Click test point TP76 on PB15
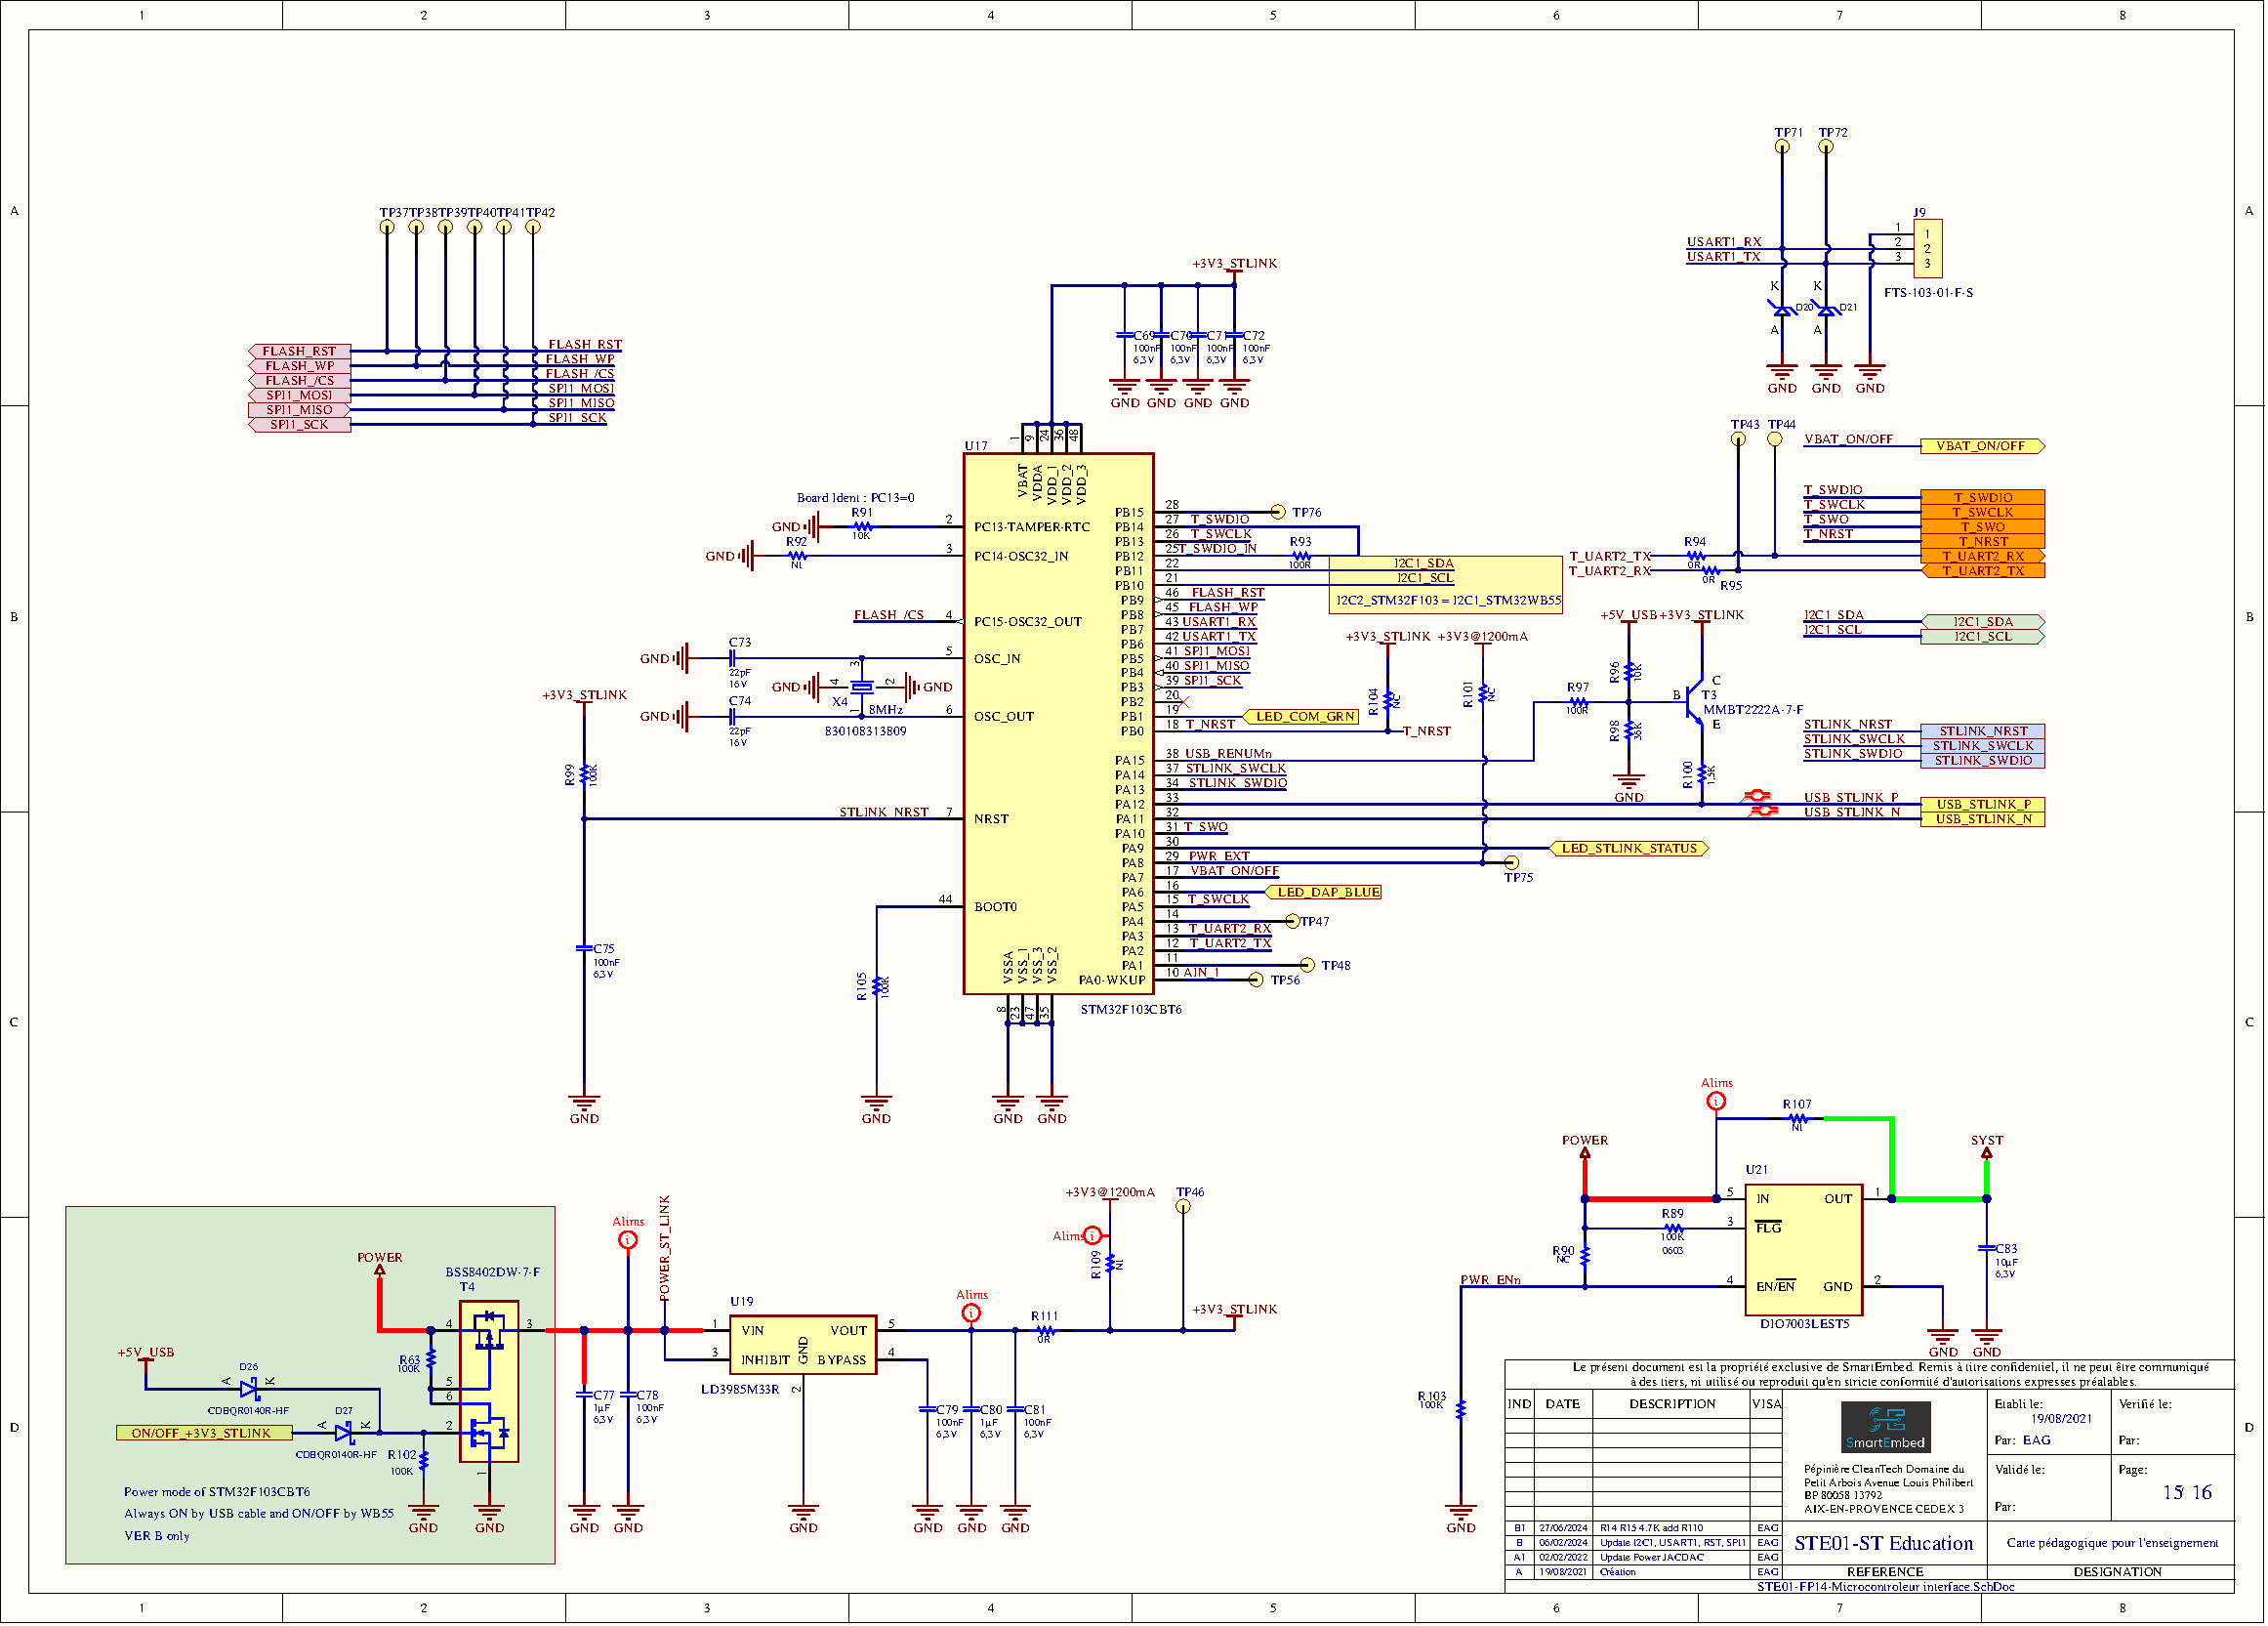Viewport: 2268px width, 1626px height. (x=1278, y=511)
